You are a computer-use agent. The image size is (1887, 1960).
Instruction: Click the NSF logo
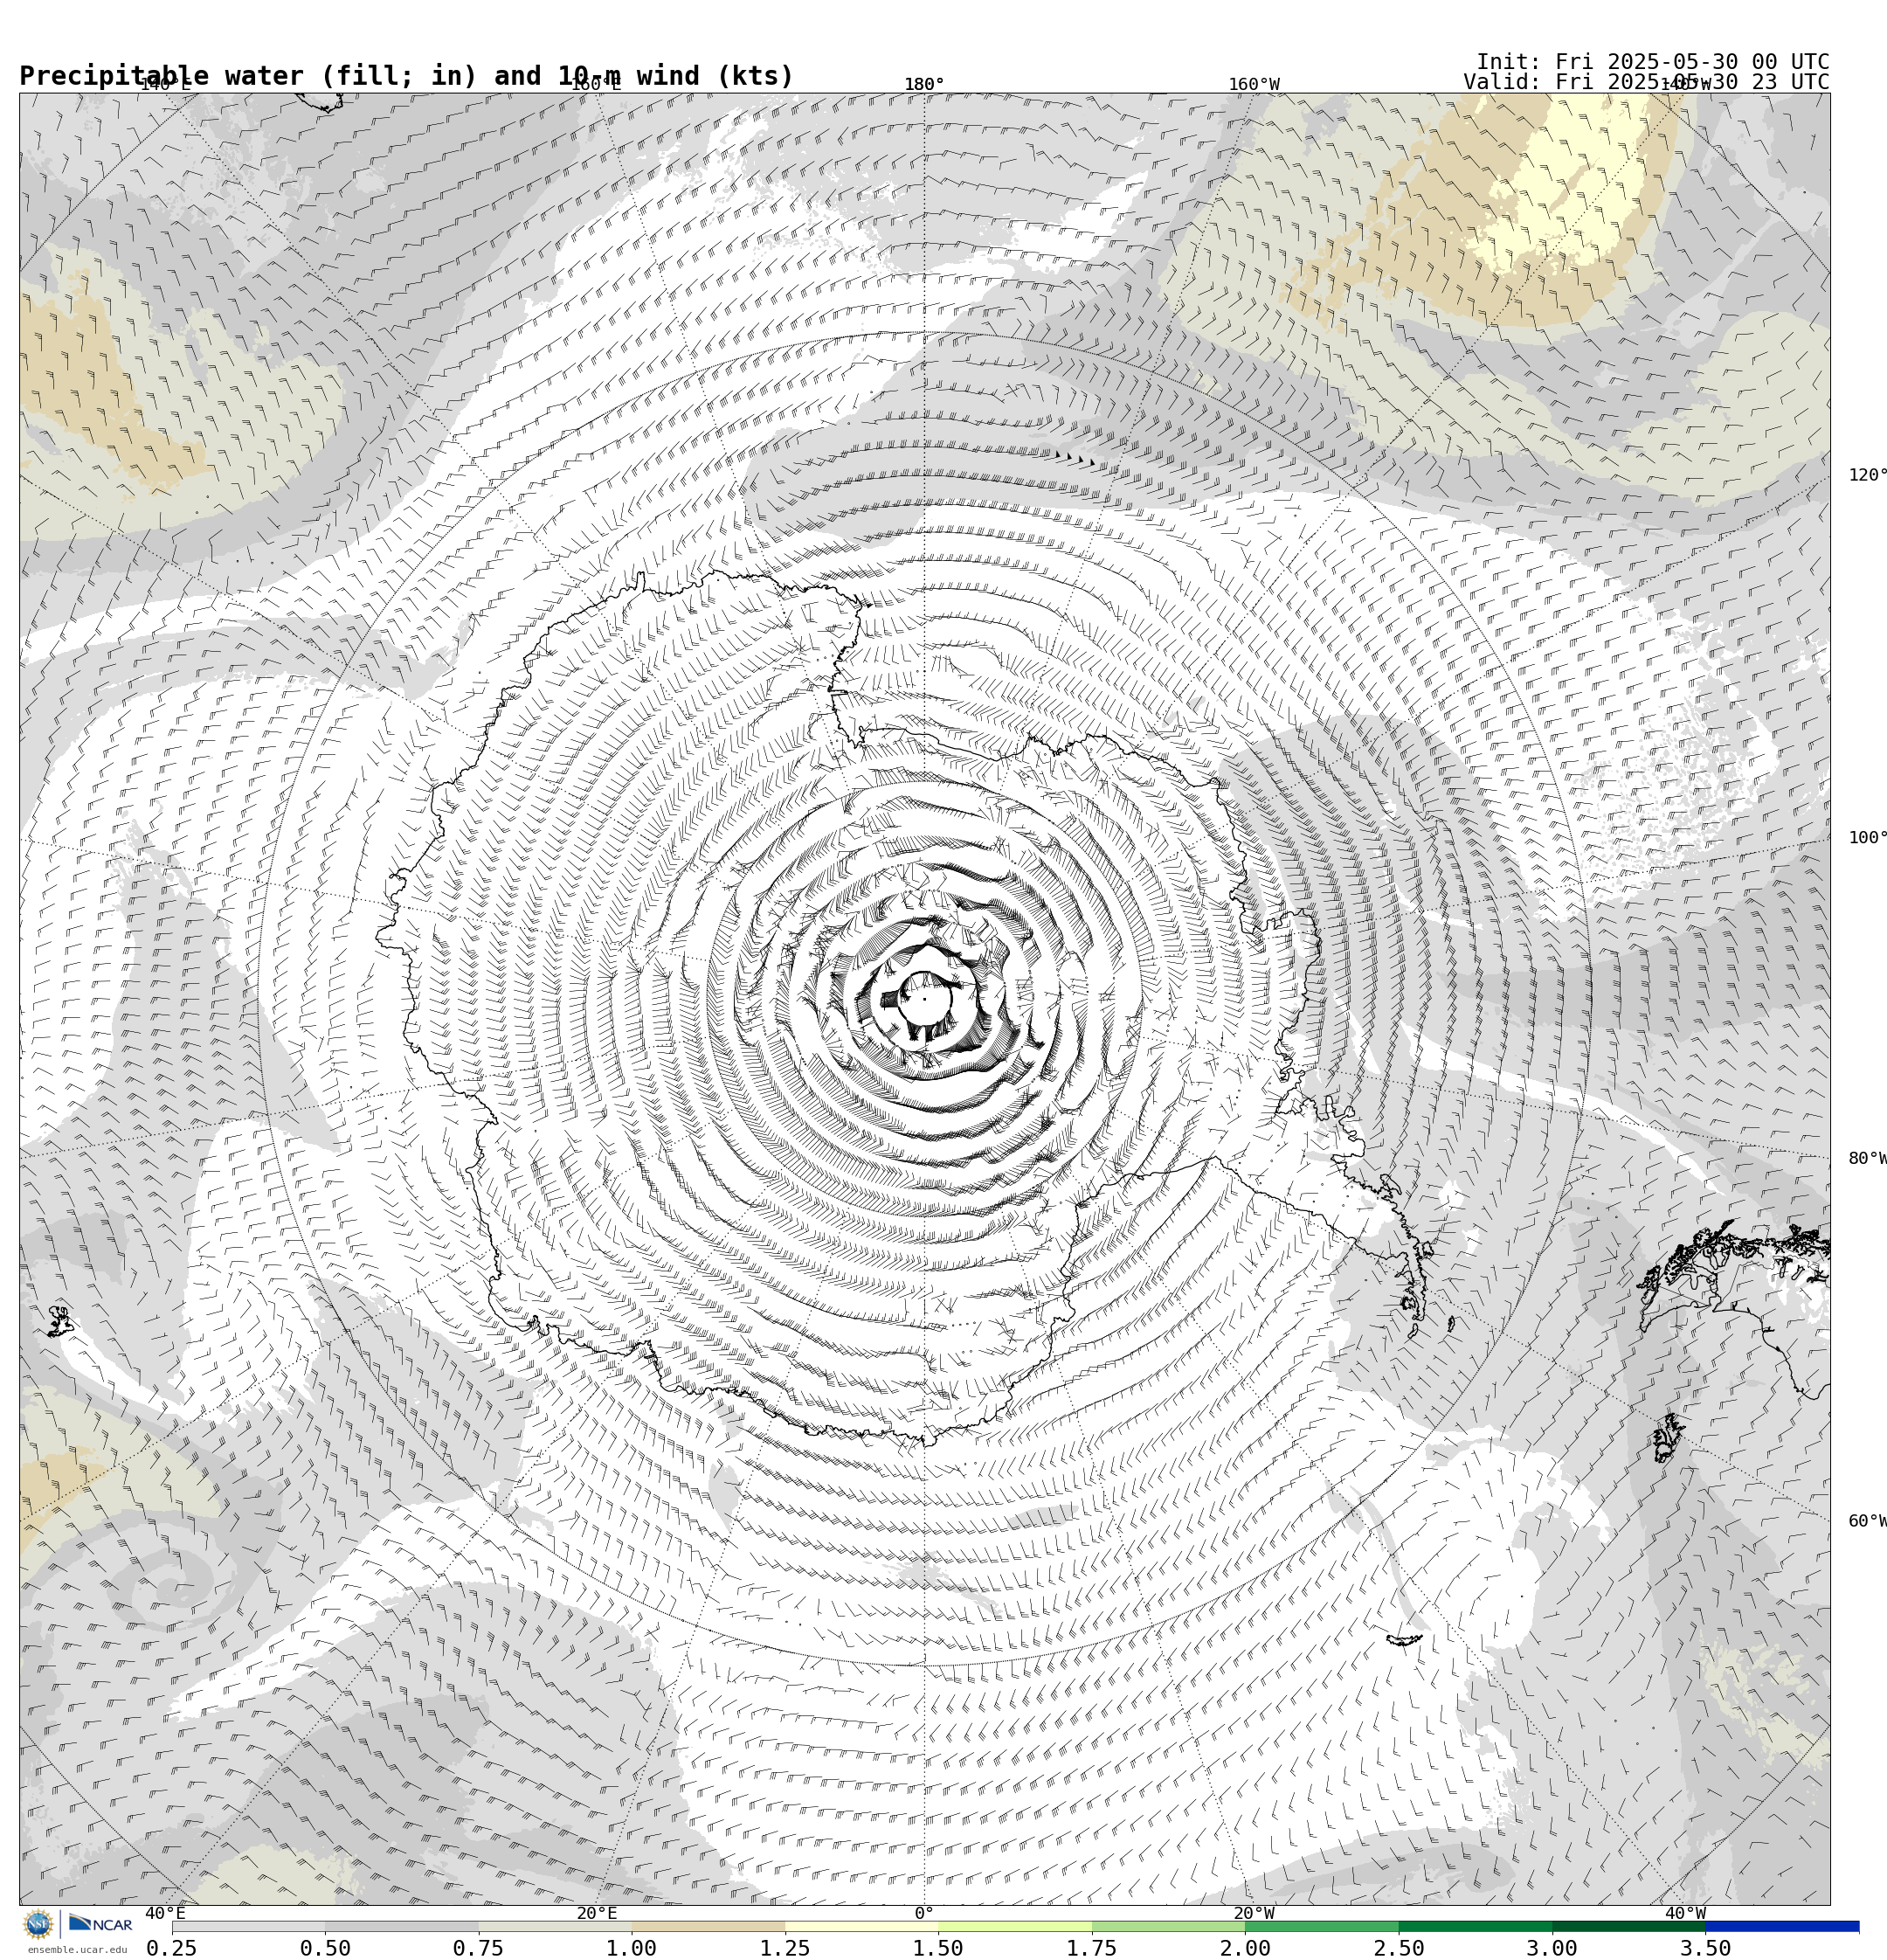click(x=39, y=1924)
